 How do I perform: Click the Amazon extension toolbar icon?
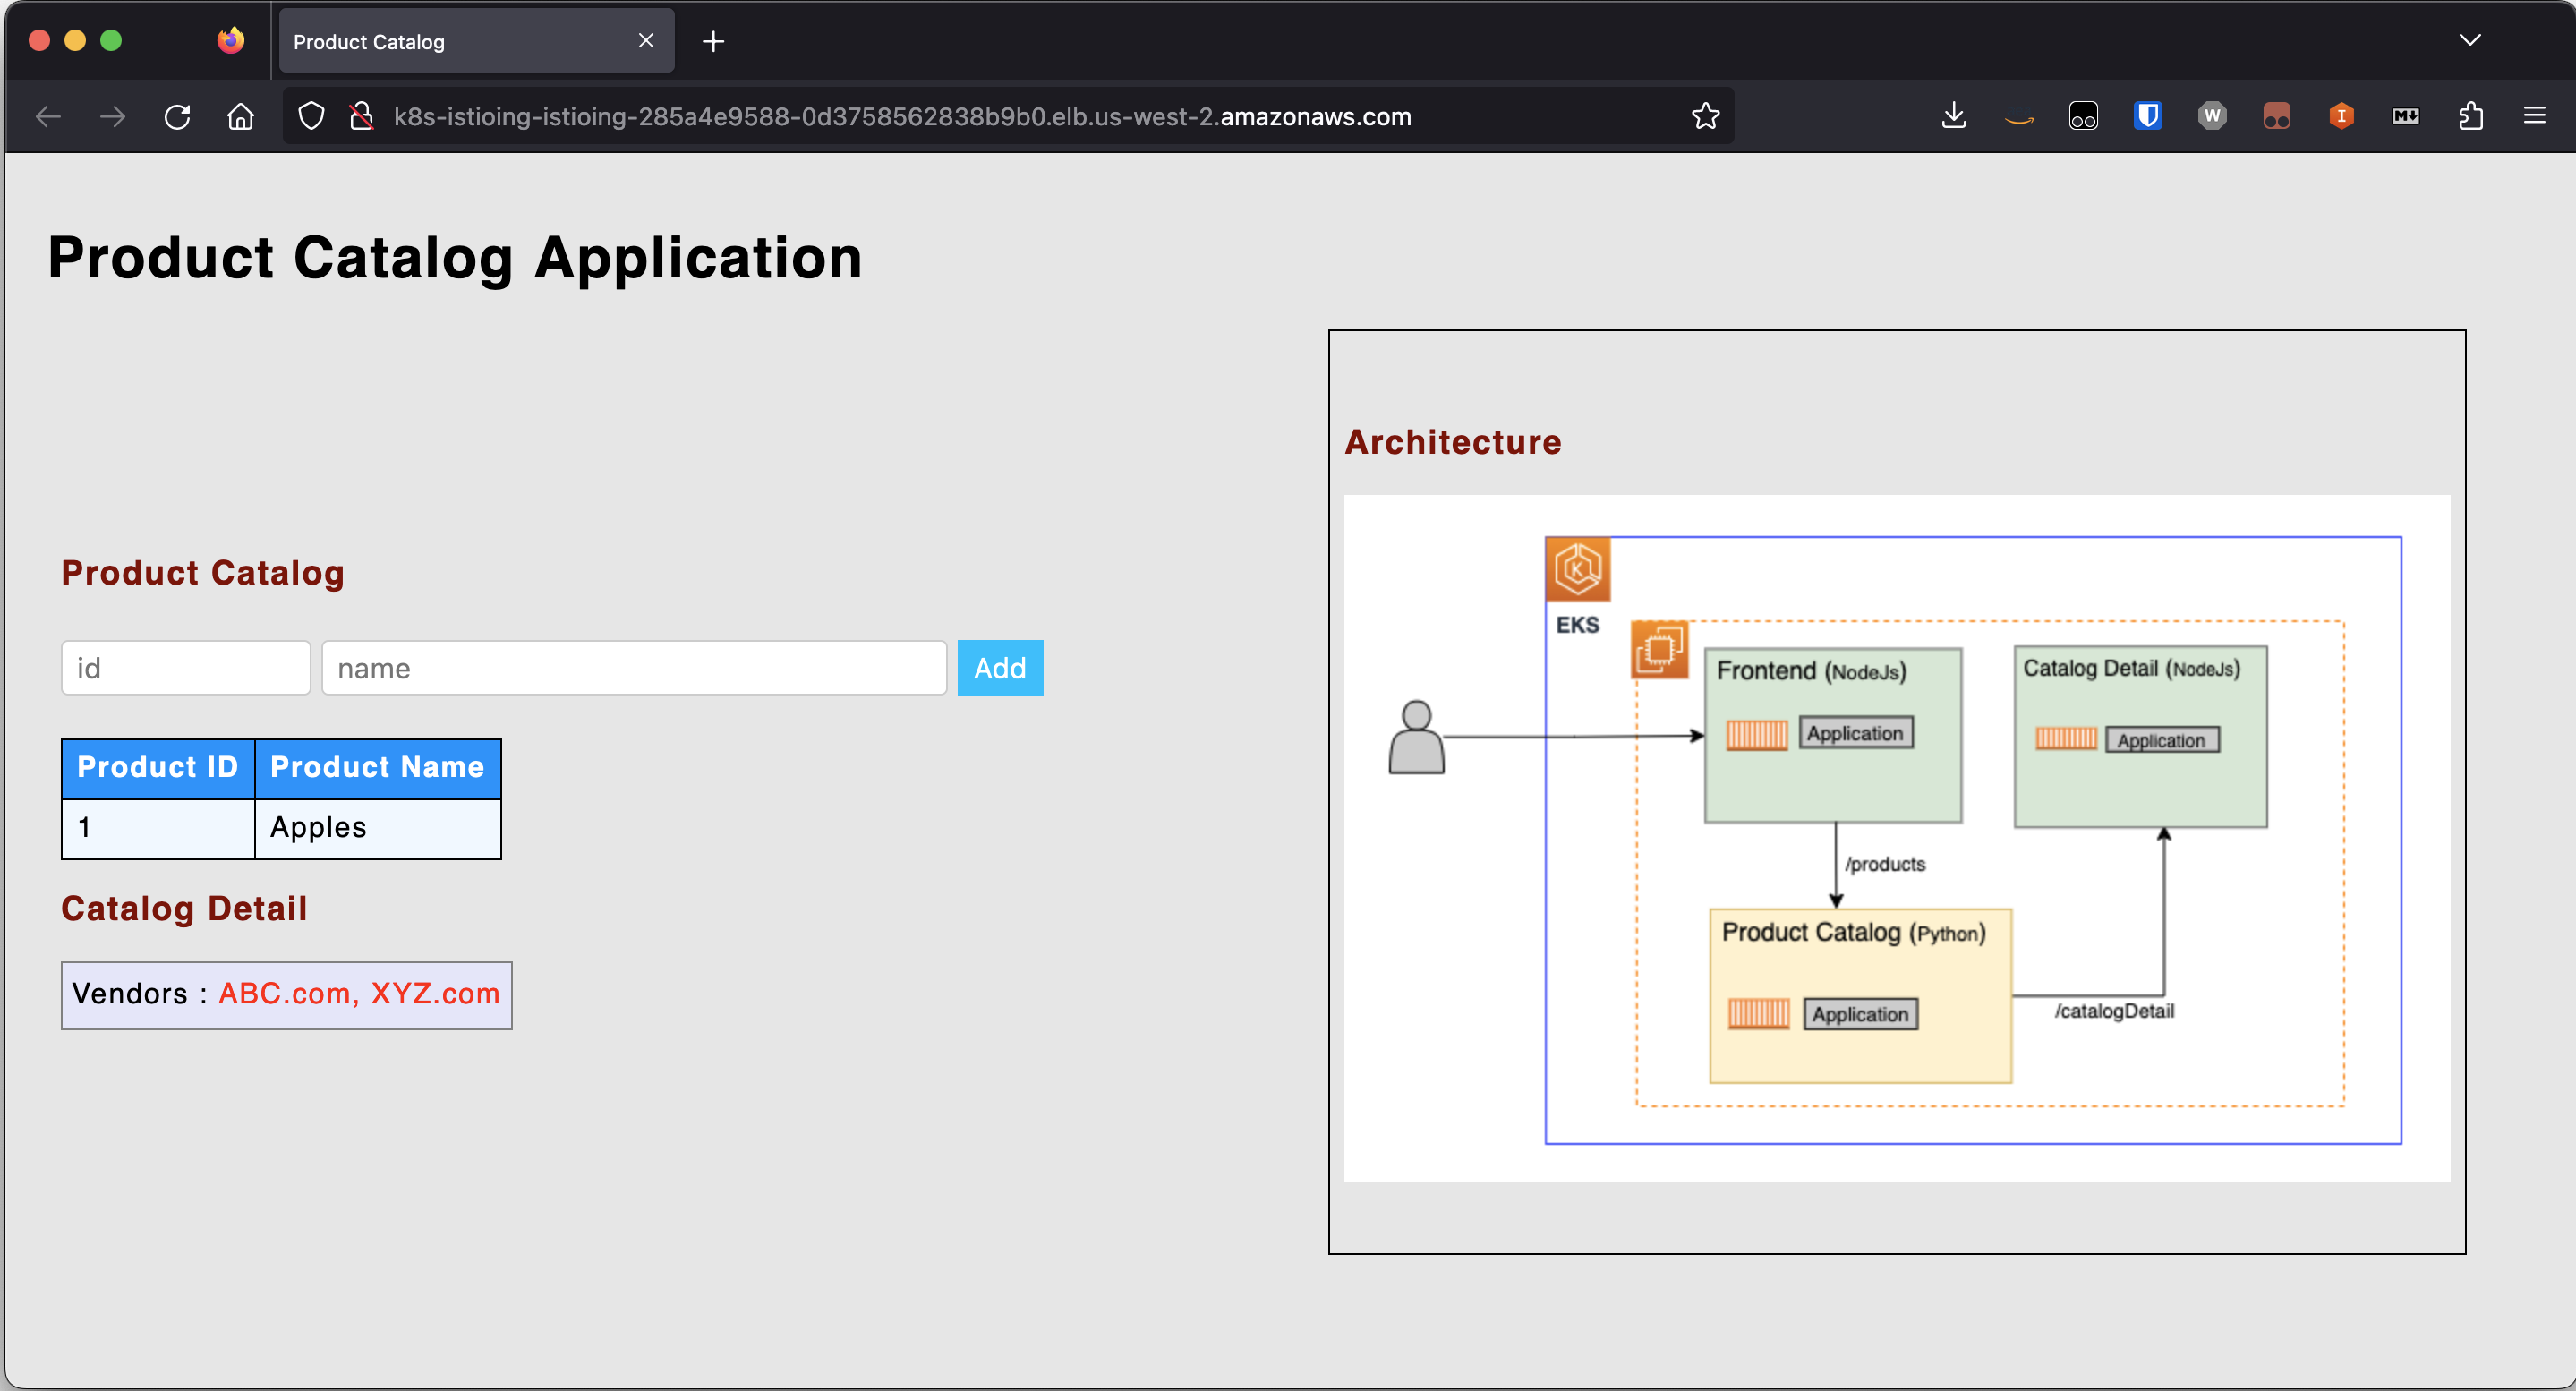(x=2018, y=116)
